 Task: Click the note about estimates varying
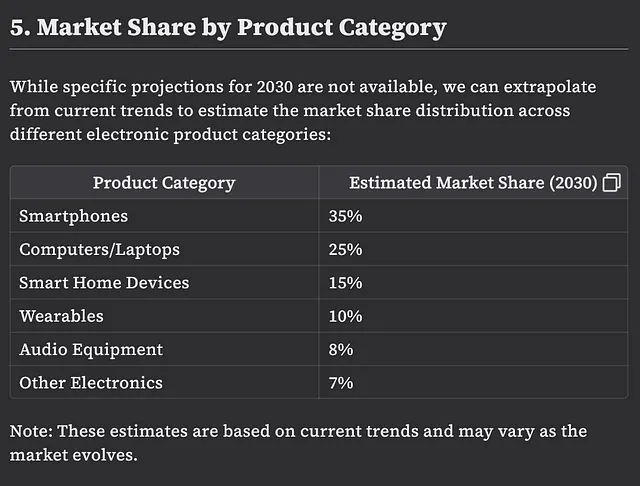[298, 443]
